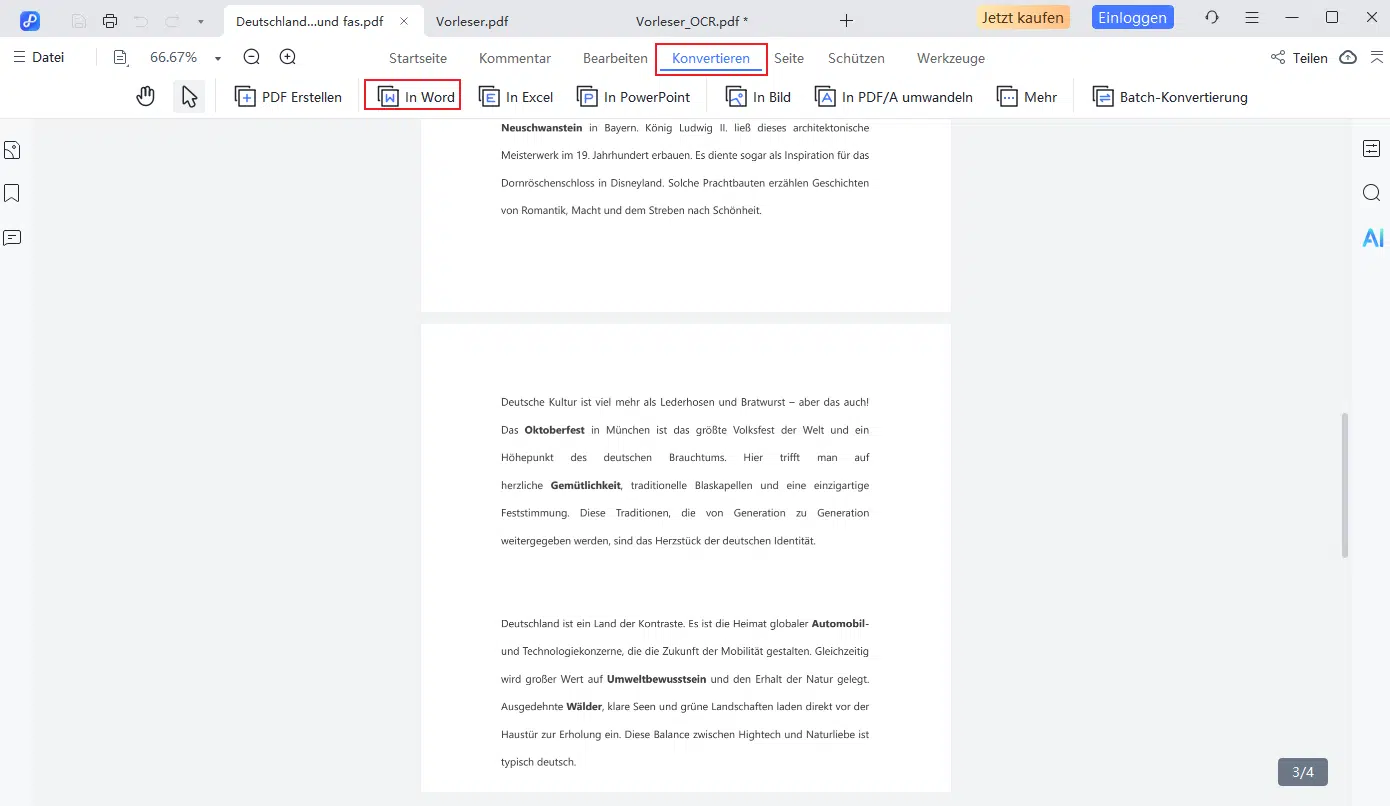Convert the PDF with In Excel
Screen dimensions: 1390x806
(516, 97)
